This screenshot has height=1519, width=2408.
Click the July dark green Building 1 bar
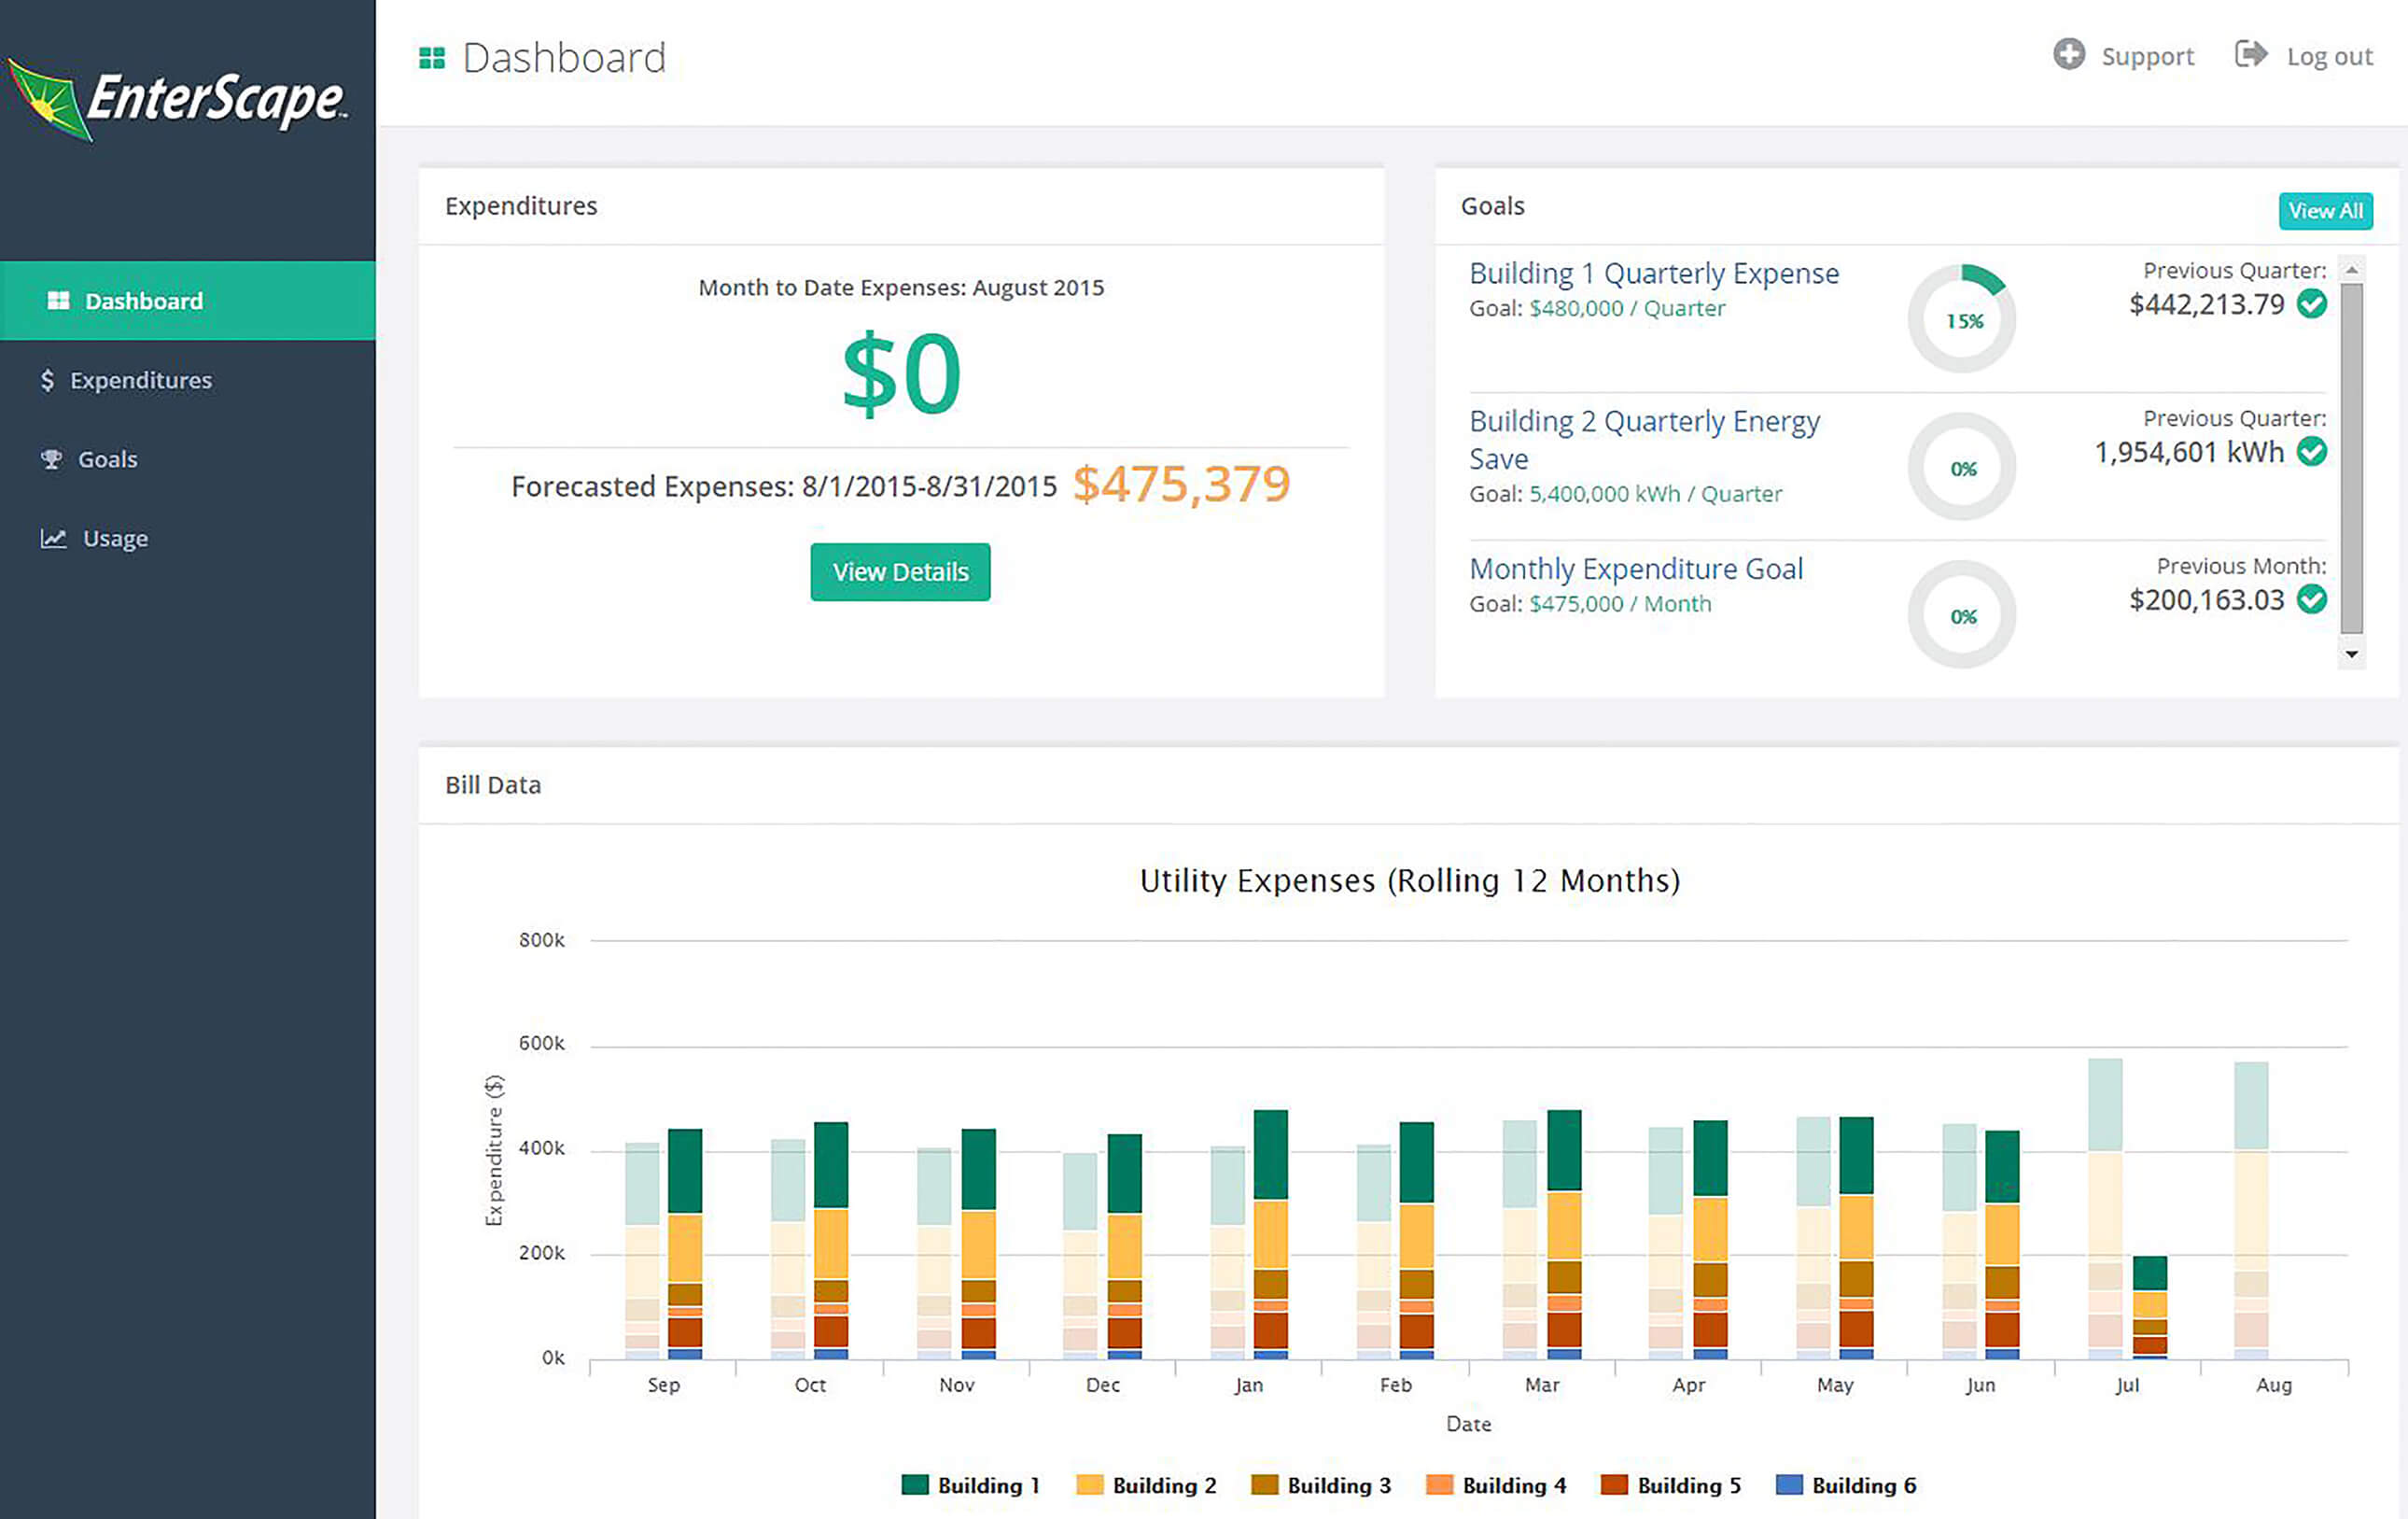point(2149,1272)
